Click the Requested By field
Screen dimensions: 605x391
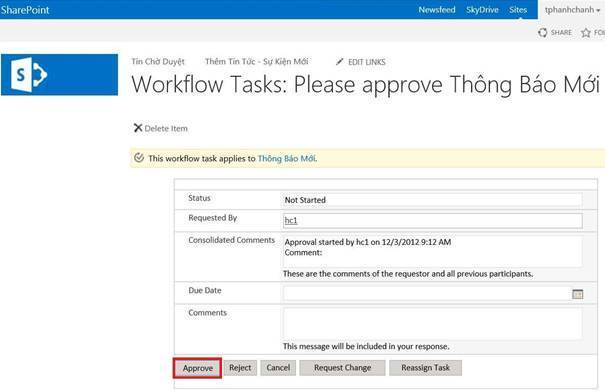(x=433, y=221)
